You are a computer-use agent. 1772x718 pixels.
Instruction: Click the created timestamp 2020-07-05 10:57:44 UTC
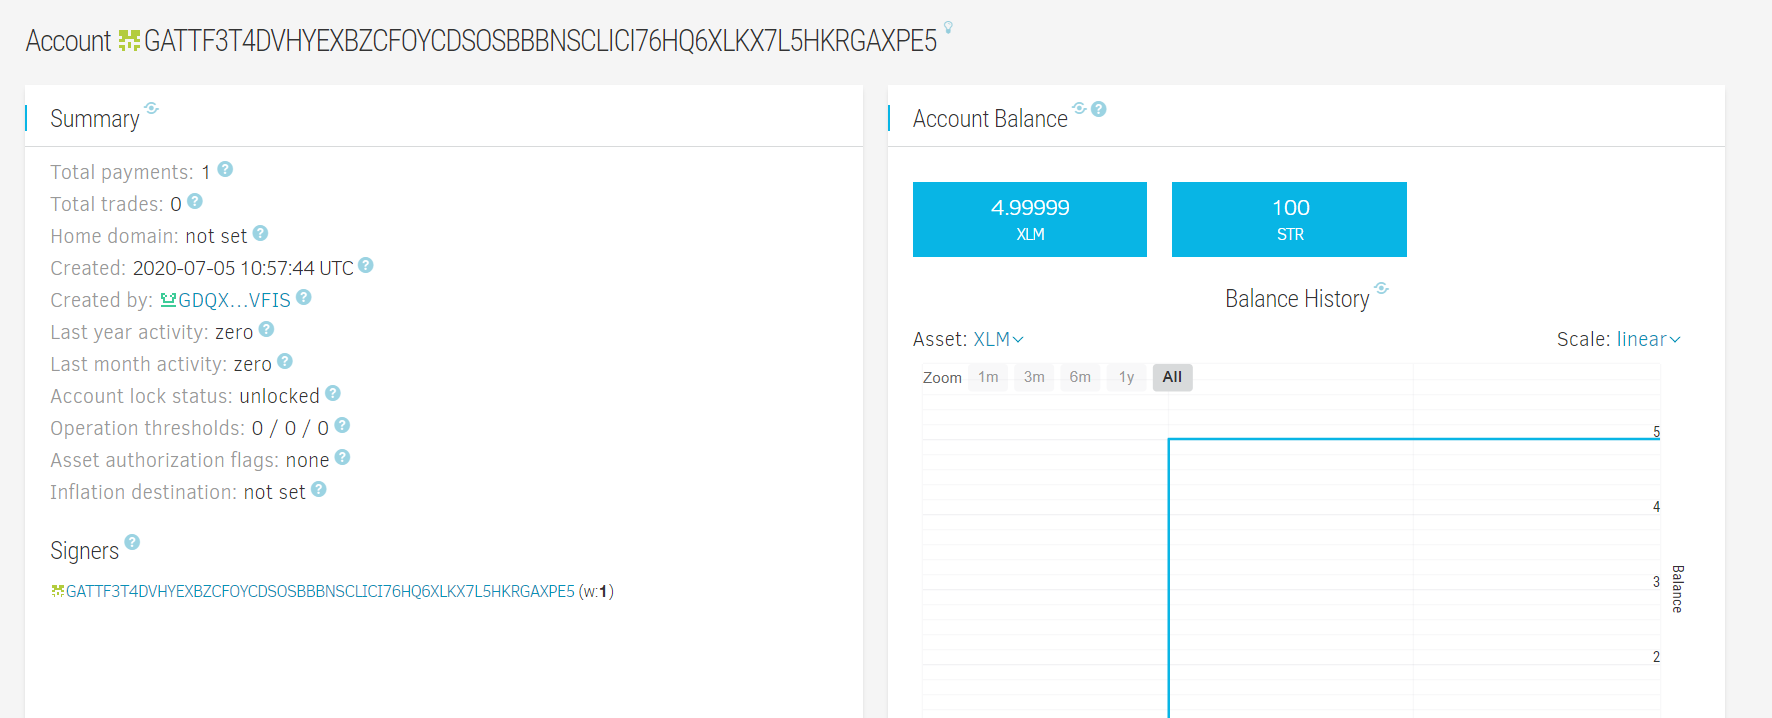(x=243, y=268)
